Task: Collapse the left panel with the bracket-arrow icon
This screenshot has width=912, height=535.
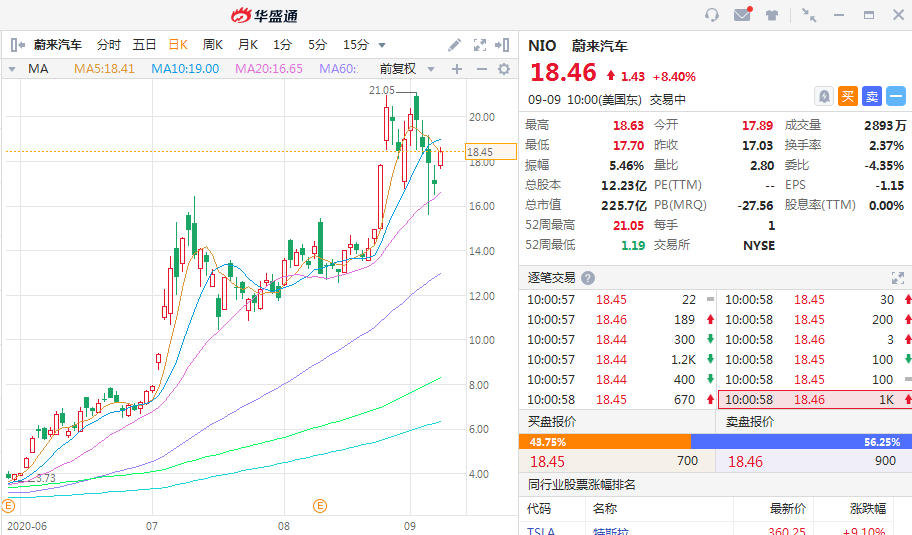Action: coord(17,45)
